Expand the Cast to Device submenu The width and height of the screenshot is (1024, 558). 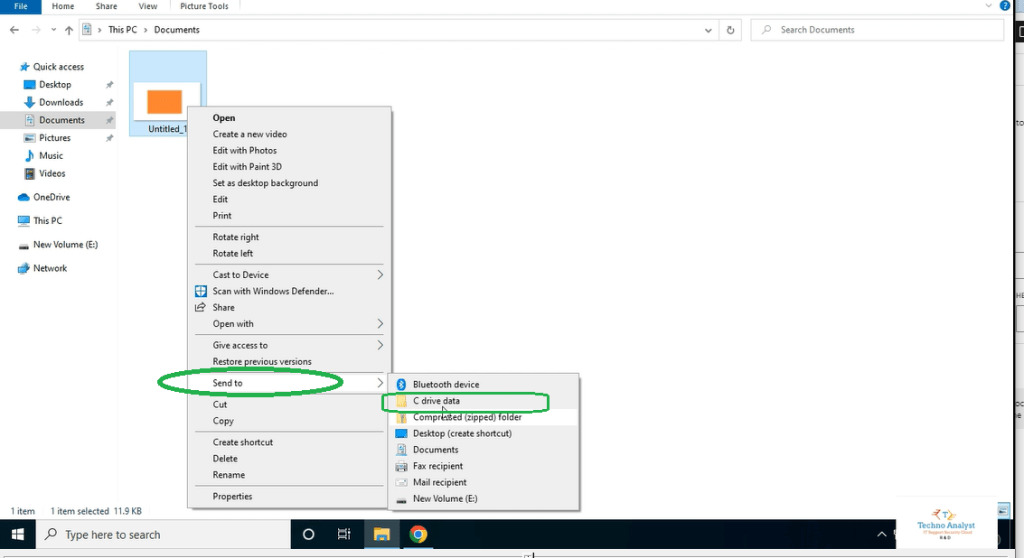(380, 275)
